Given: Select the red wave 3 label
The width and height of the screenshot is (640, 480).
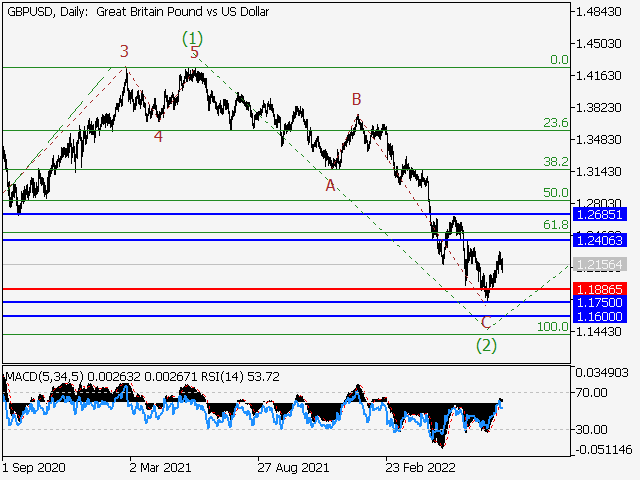Looking at the screenshot, I should (124, 51).
